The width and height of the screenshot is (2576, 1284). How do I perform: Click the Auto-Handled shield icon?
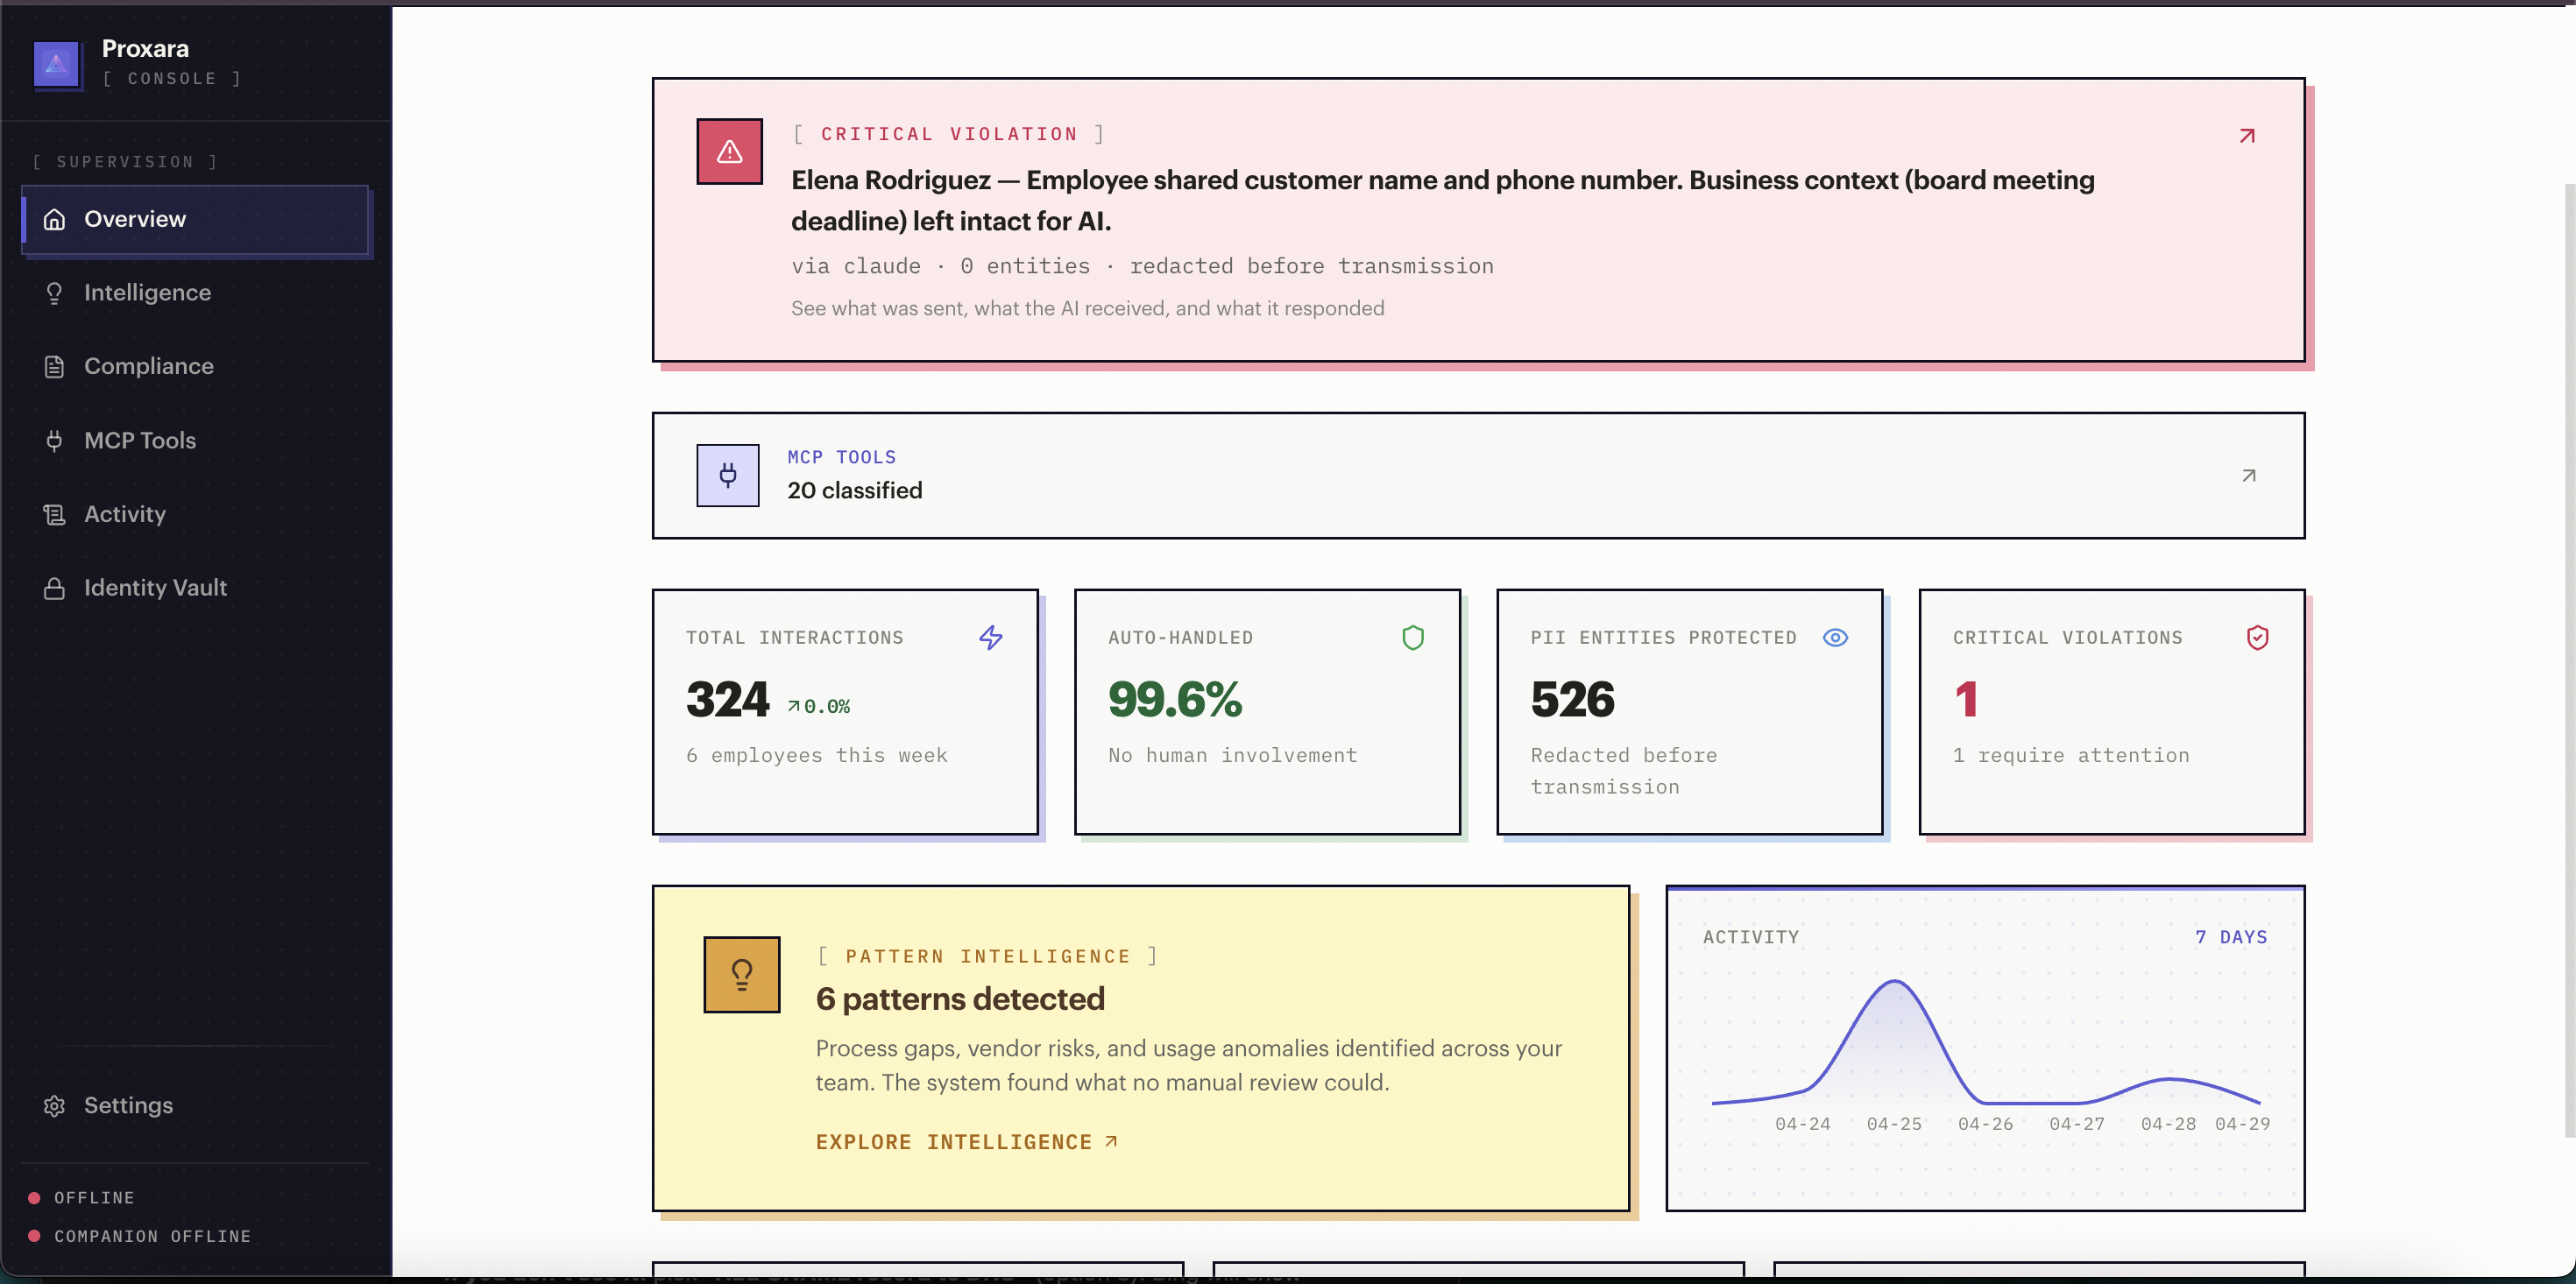coord(1412,637)
